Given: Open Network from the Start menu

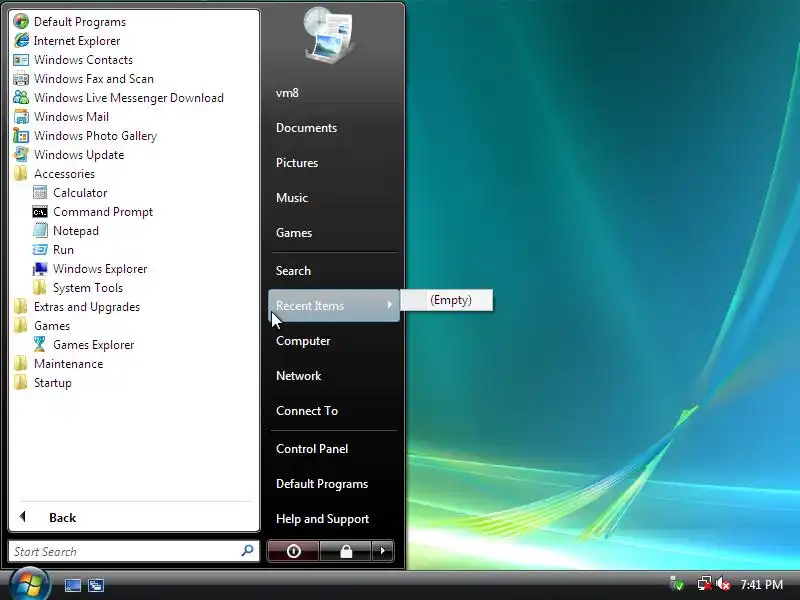Looking at the screenshot, I should [298, 376].
